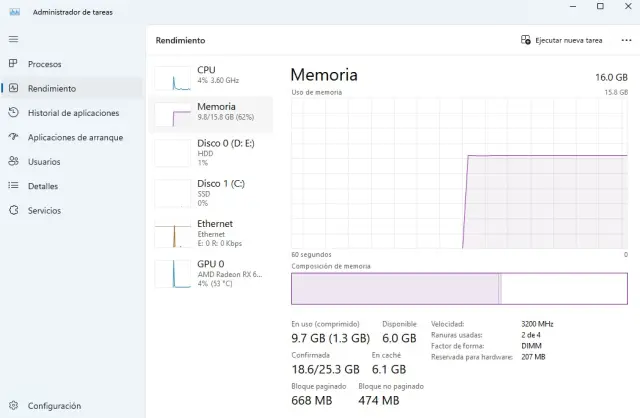The width and height of the screenshot is (640, 418).
Task: Select Disco 1 (C:) SSD item
Action: pyautogui.click(x=211, y=191)
